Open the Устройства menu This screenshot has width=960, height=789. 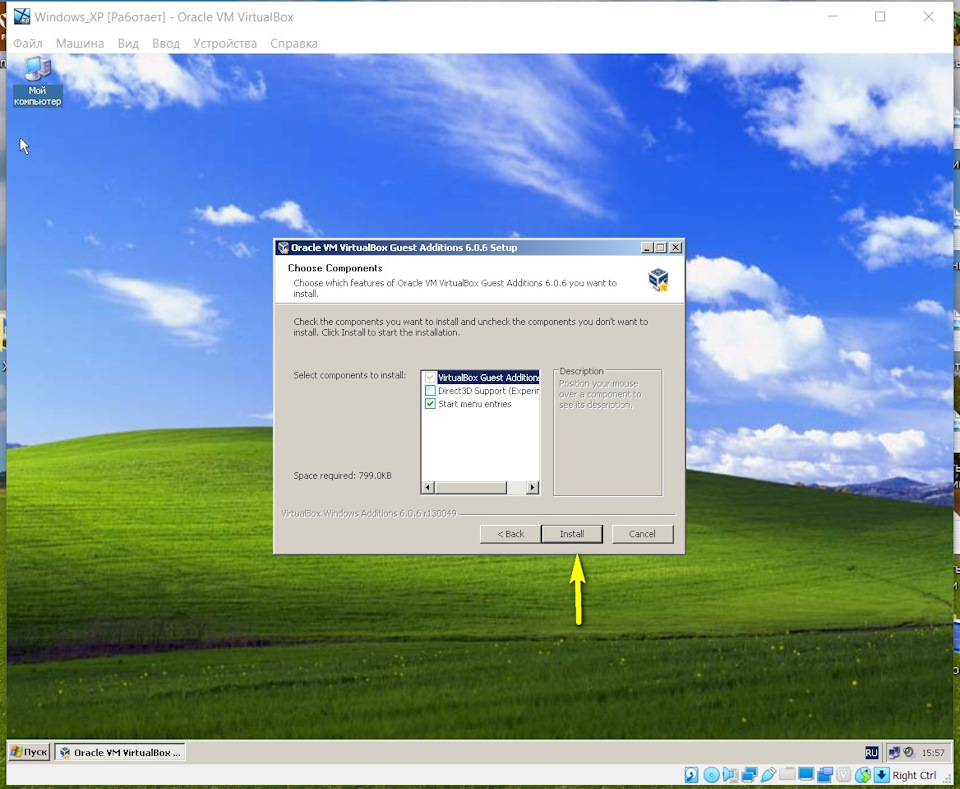coord(225,43)
